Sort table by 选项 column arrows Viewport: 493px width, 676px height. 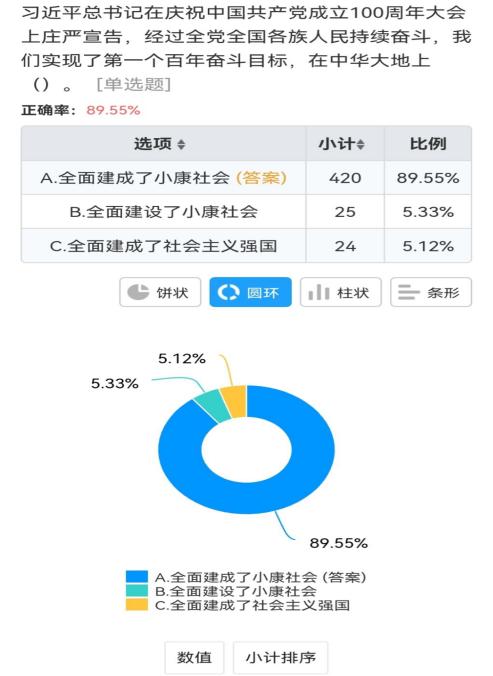tap(181, 144)
